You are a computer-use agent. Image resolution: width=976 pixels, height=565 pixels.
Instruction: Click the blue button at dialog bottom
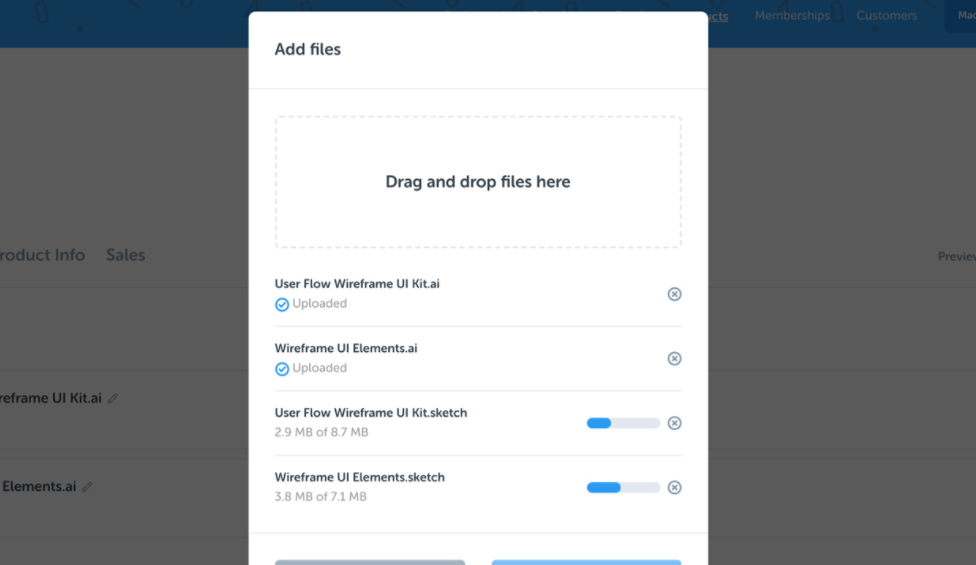click(586, 563)
